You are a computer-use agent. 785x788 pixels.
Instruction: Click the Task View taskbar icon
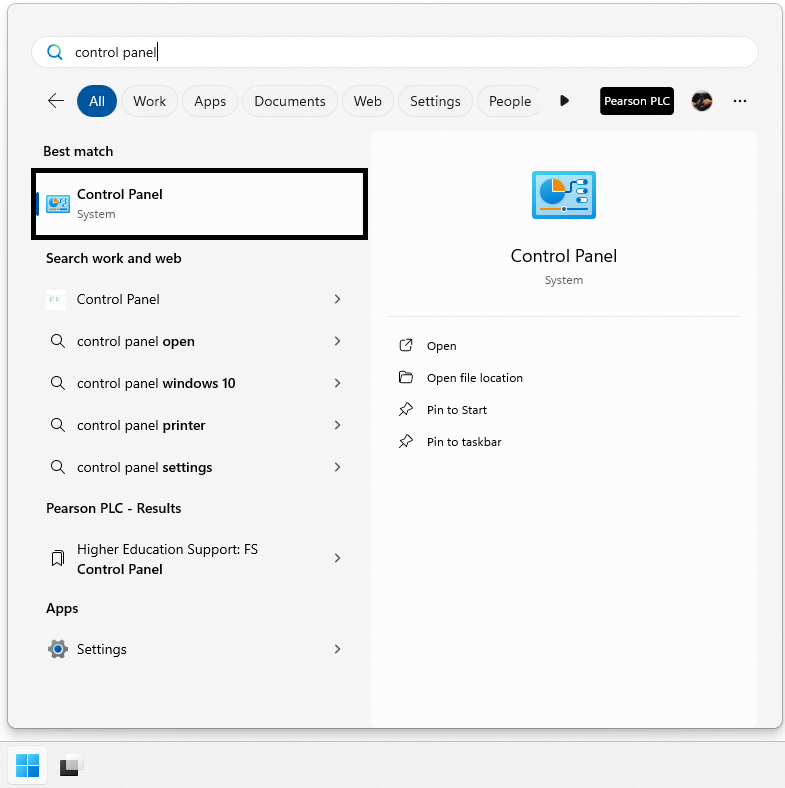pos(70,766)
